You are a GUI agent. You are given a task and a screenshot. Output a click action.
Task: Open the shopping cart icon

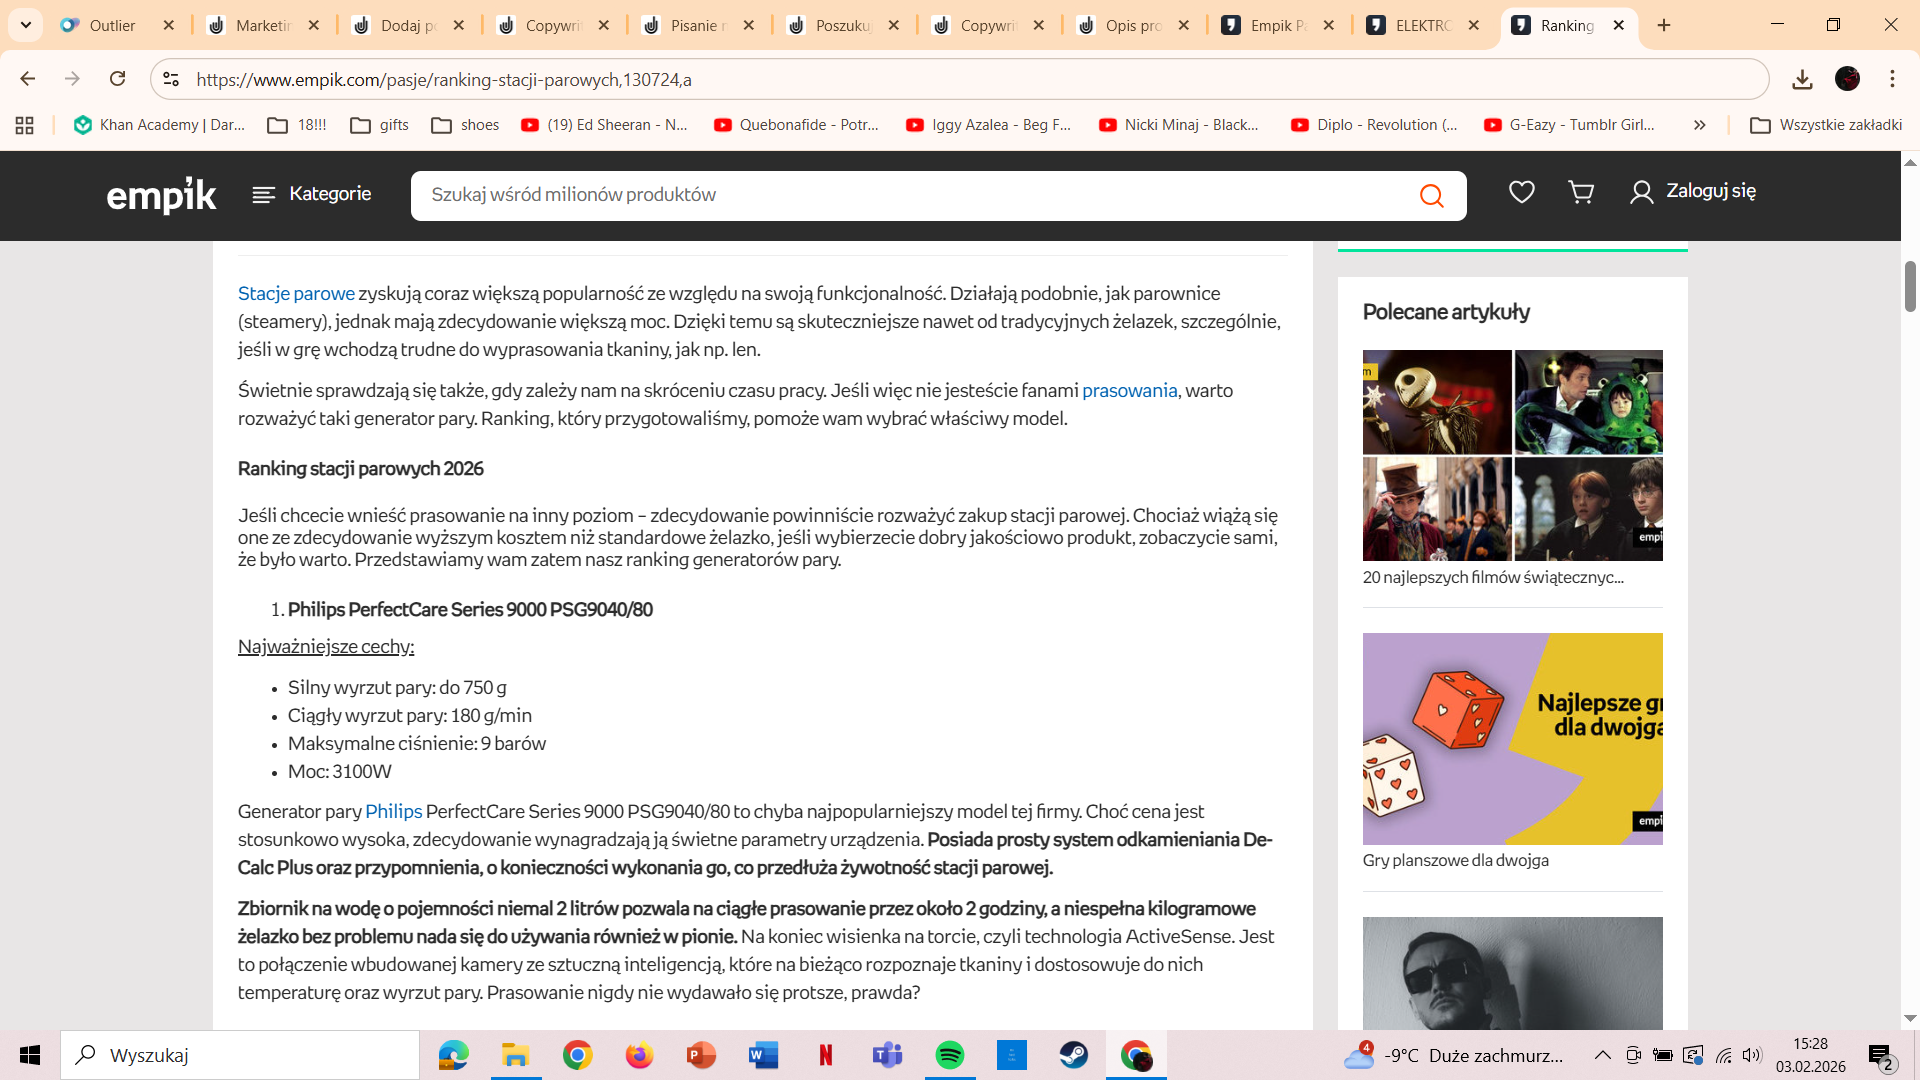pyautogui.click(x=1581, y=192)
